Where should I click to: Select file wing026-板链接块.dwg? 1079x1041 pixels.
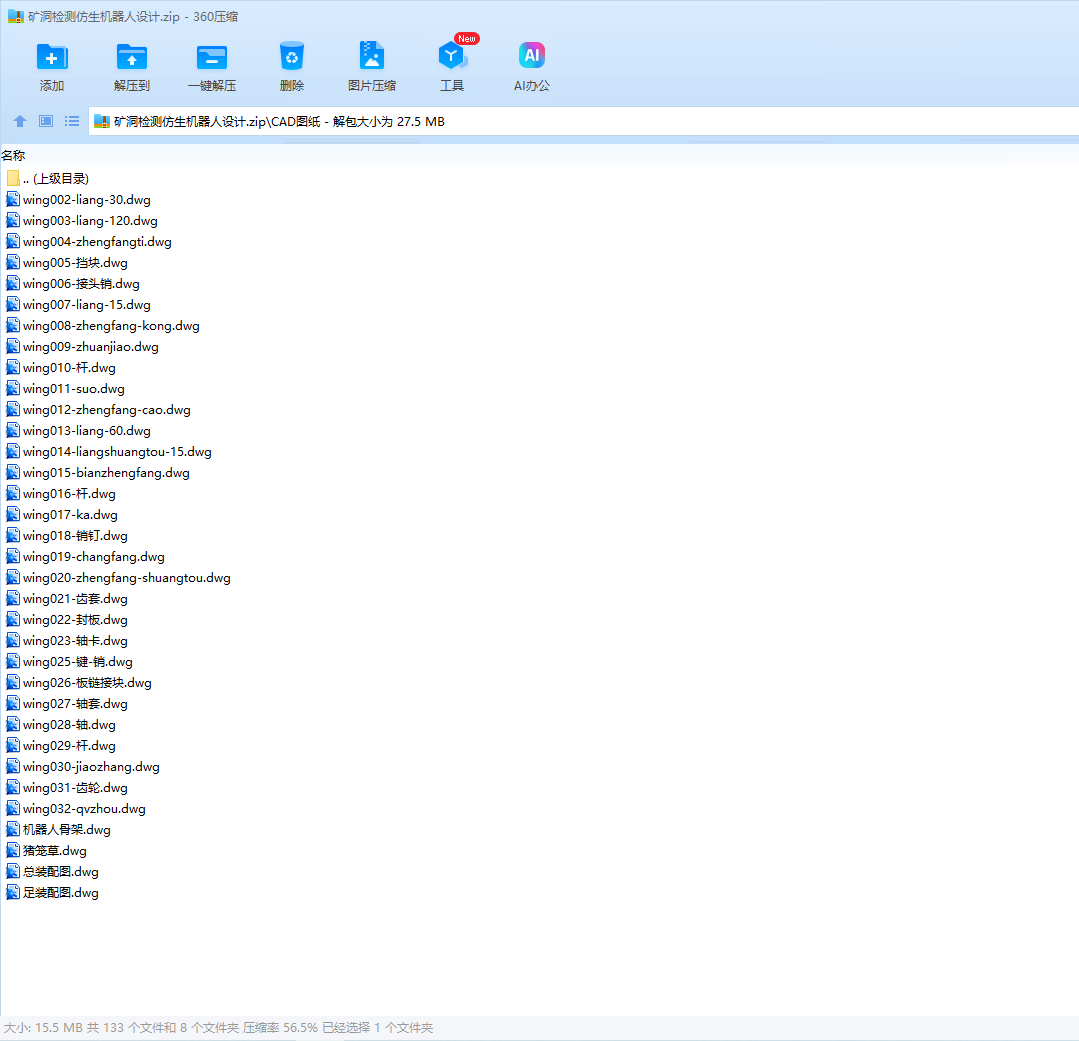pos(79,683)
